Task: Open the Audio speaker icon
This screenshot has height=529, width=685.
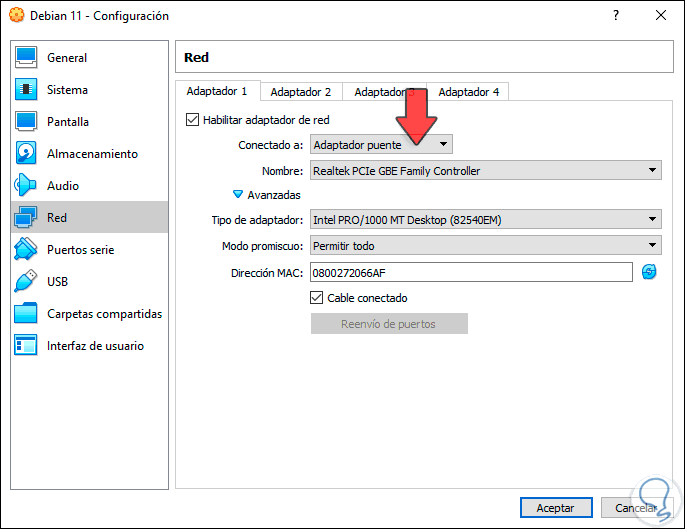Action: 27,186
